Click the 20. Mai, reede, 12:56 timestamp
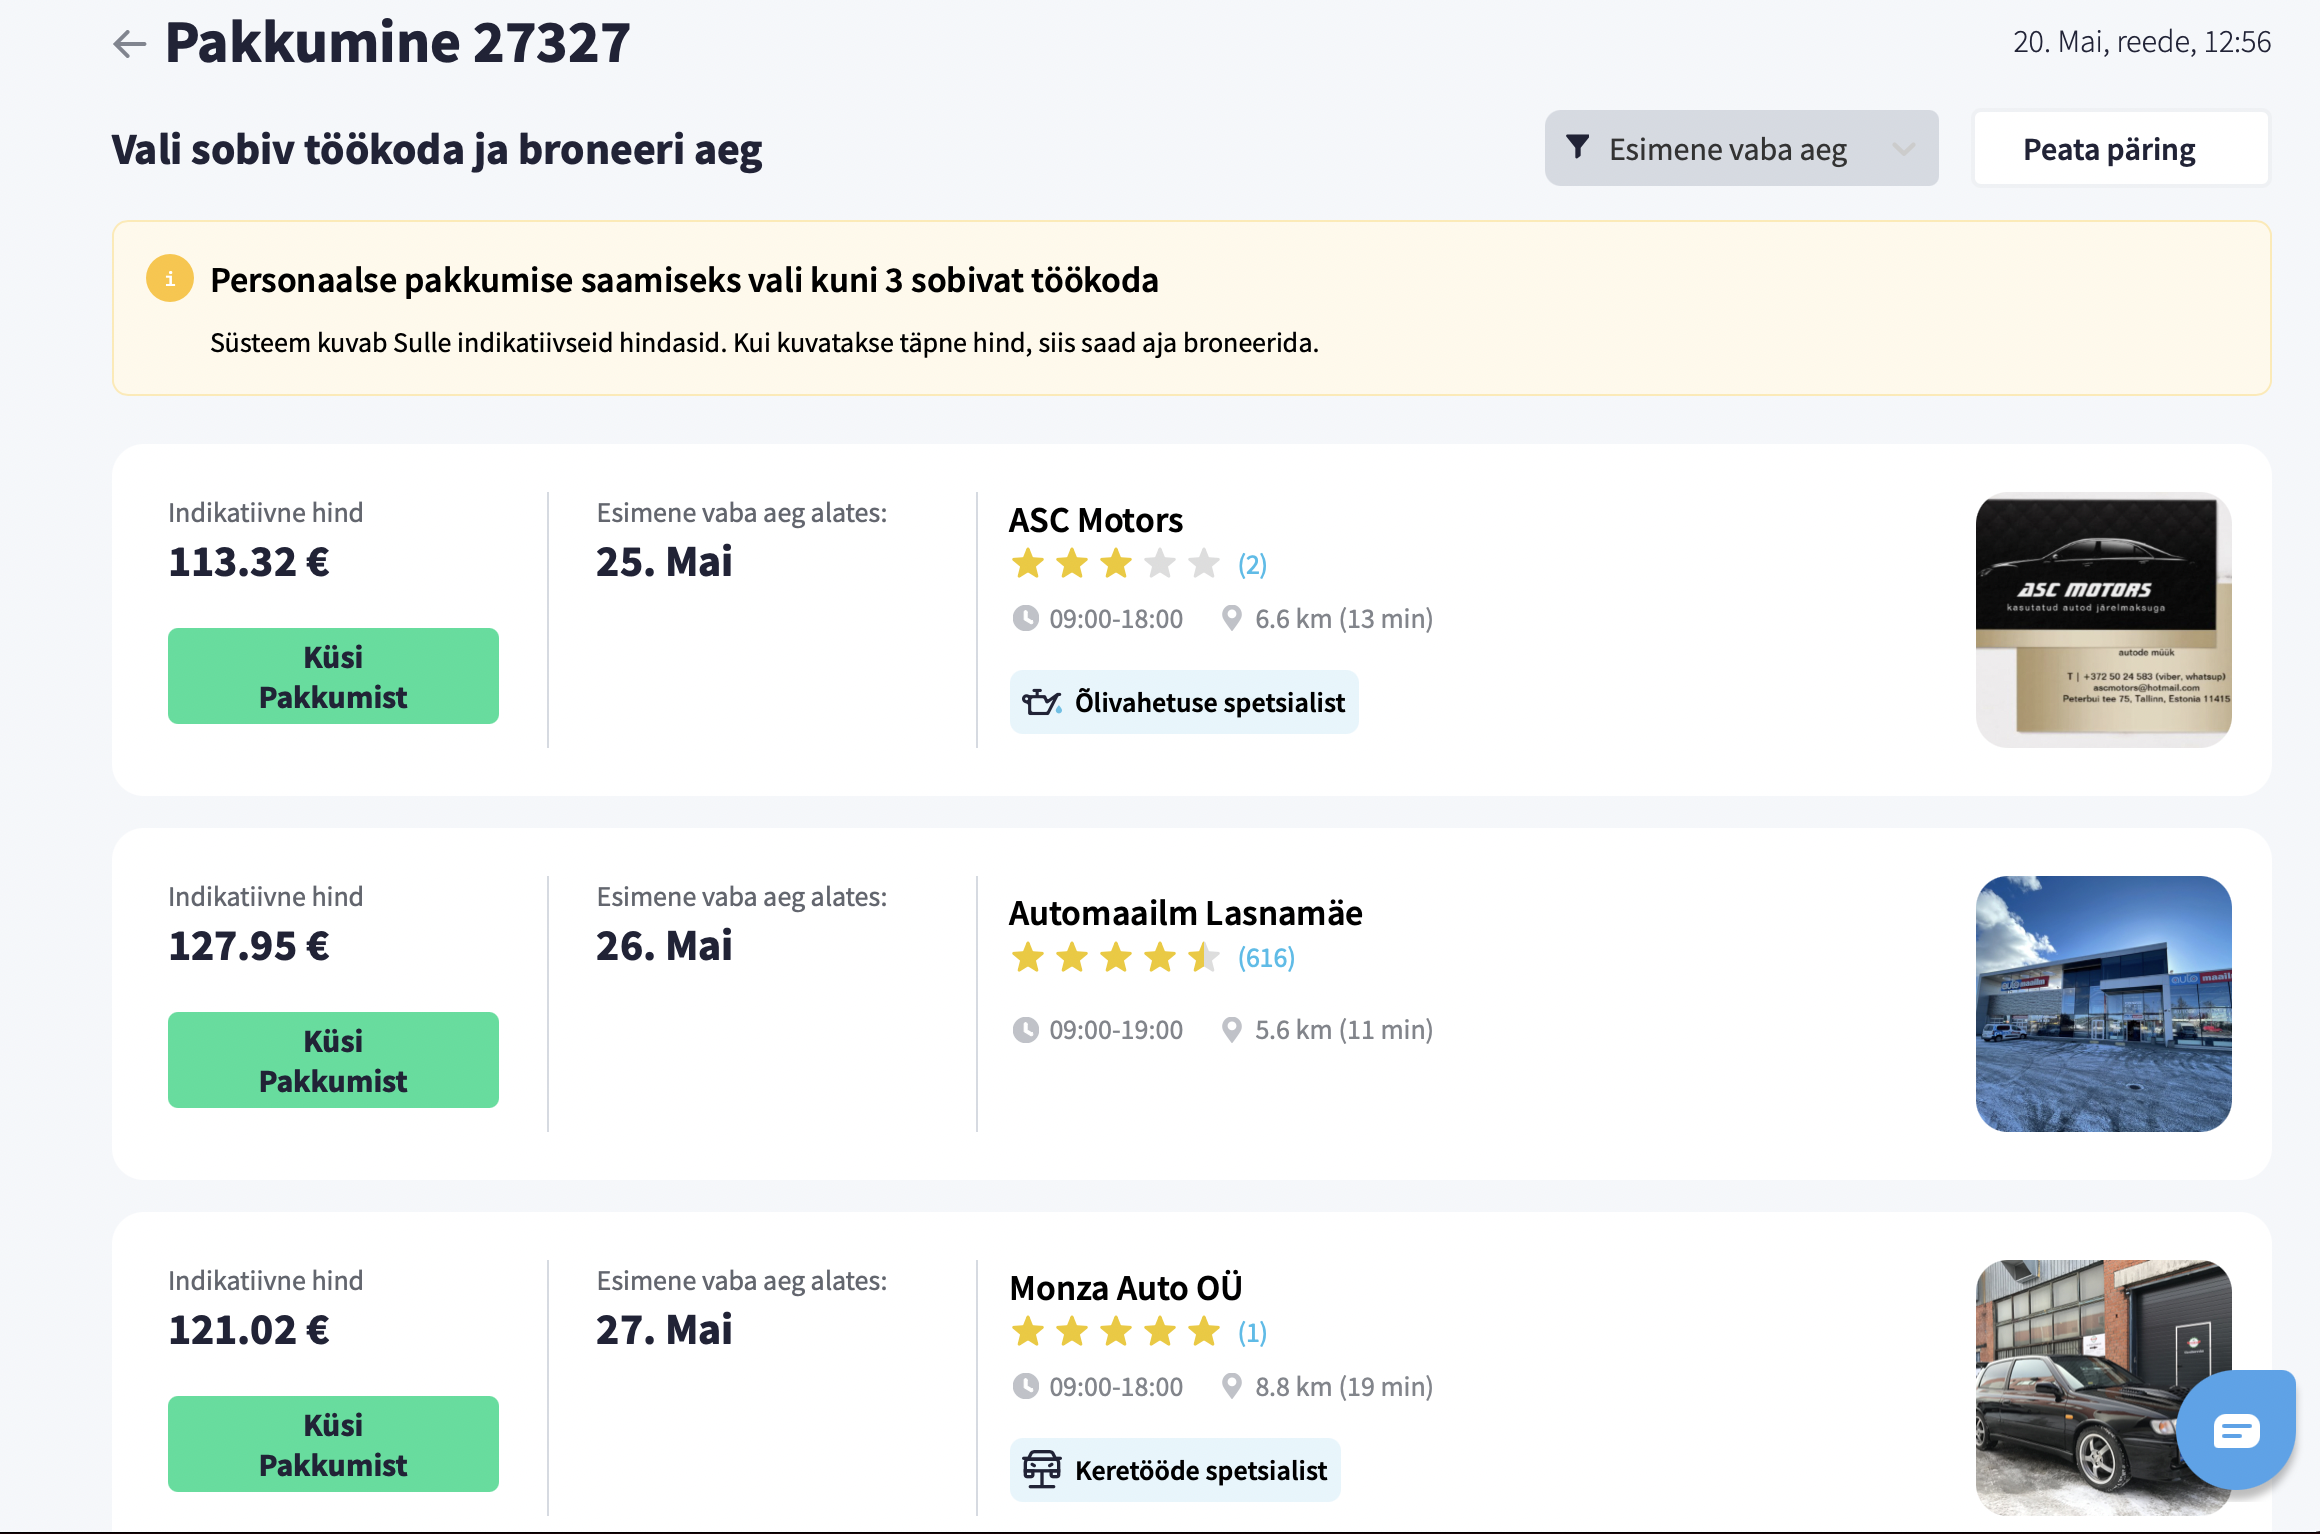2320x1534 pixels. tap(2141, 42)
